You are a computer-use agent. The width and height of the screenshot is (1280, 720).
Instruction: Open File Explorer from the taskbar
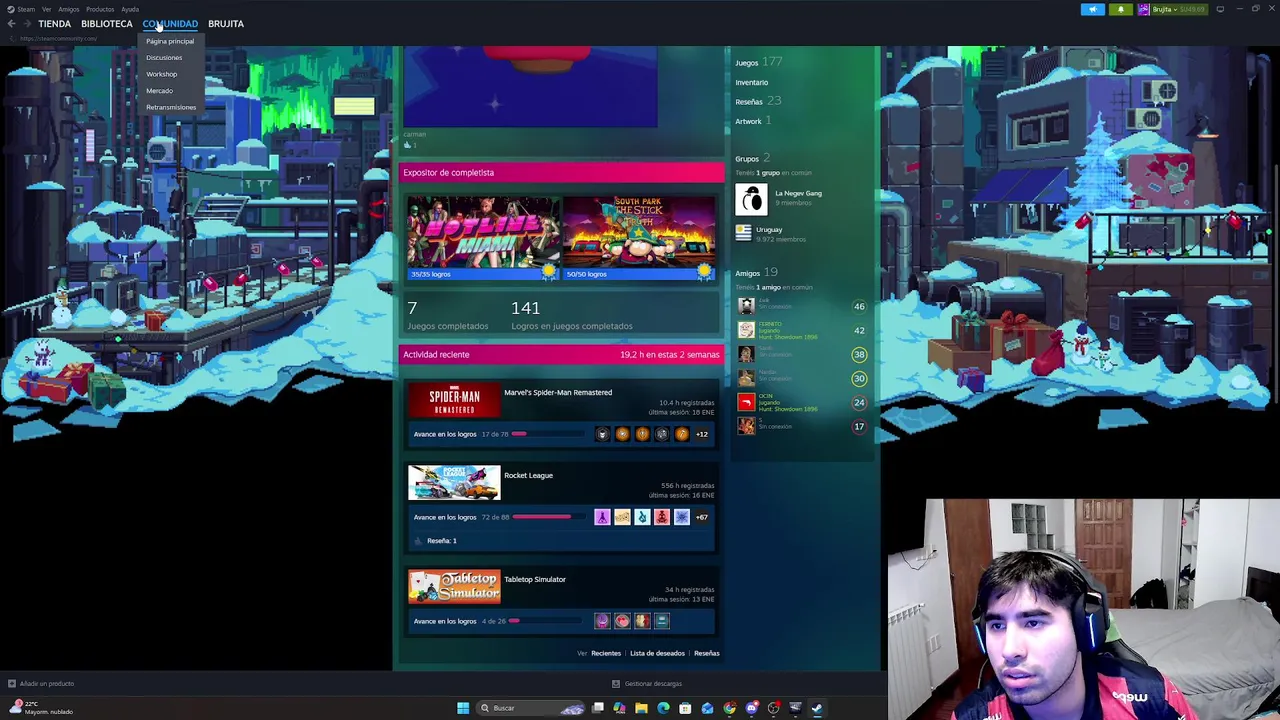click(641, 708)
